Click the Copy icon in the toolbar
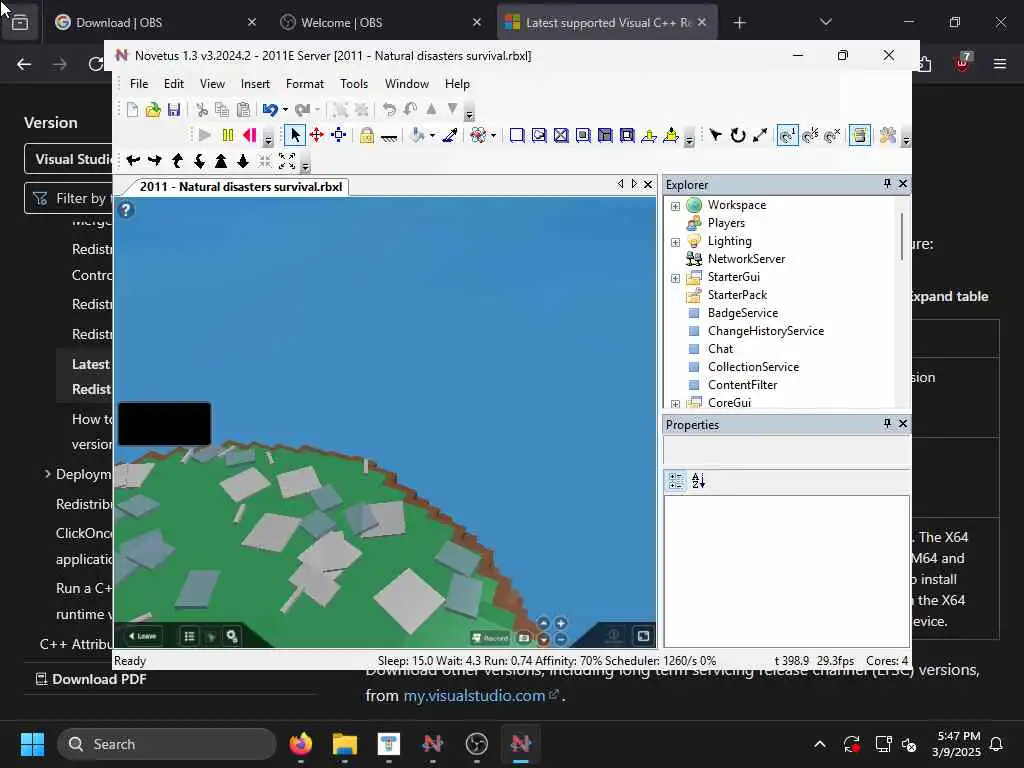 [x=222, y=110]
